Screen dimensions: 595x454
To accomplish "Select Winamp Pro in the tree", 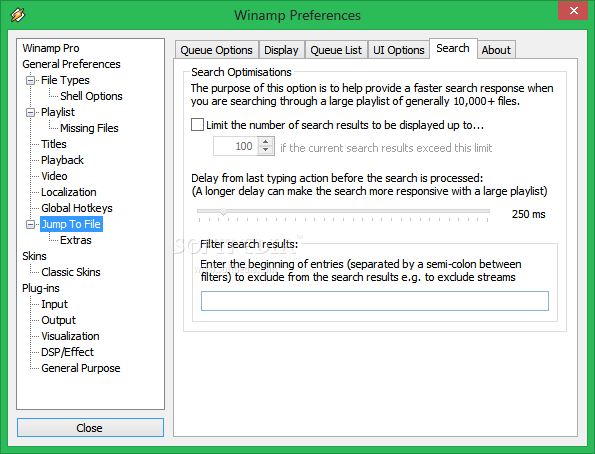I will (51, 48).
